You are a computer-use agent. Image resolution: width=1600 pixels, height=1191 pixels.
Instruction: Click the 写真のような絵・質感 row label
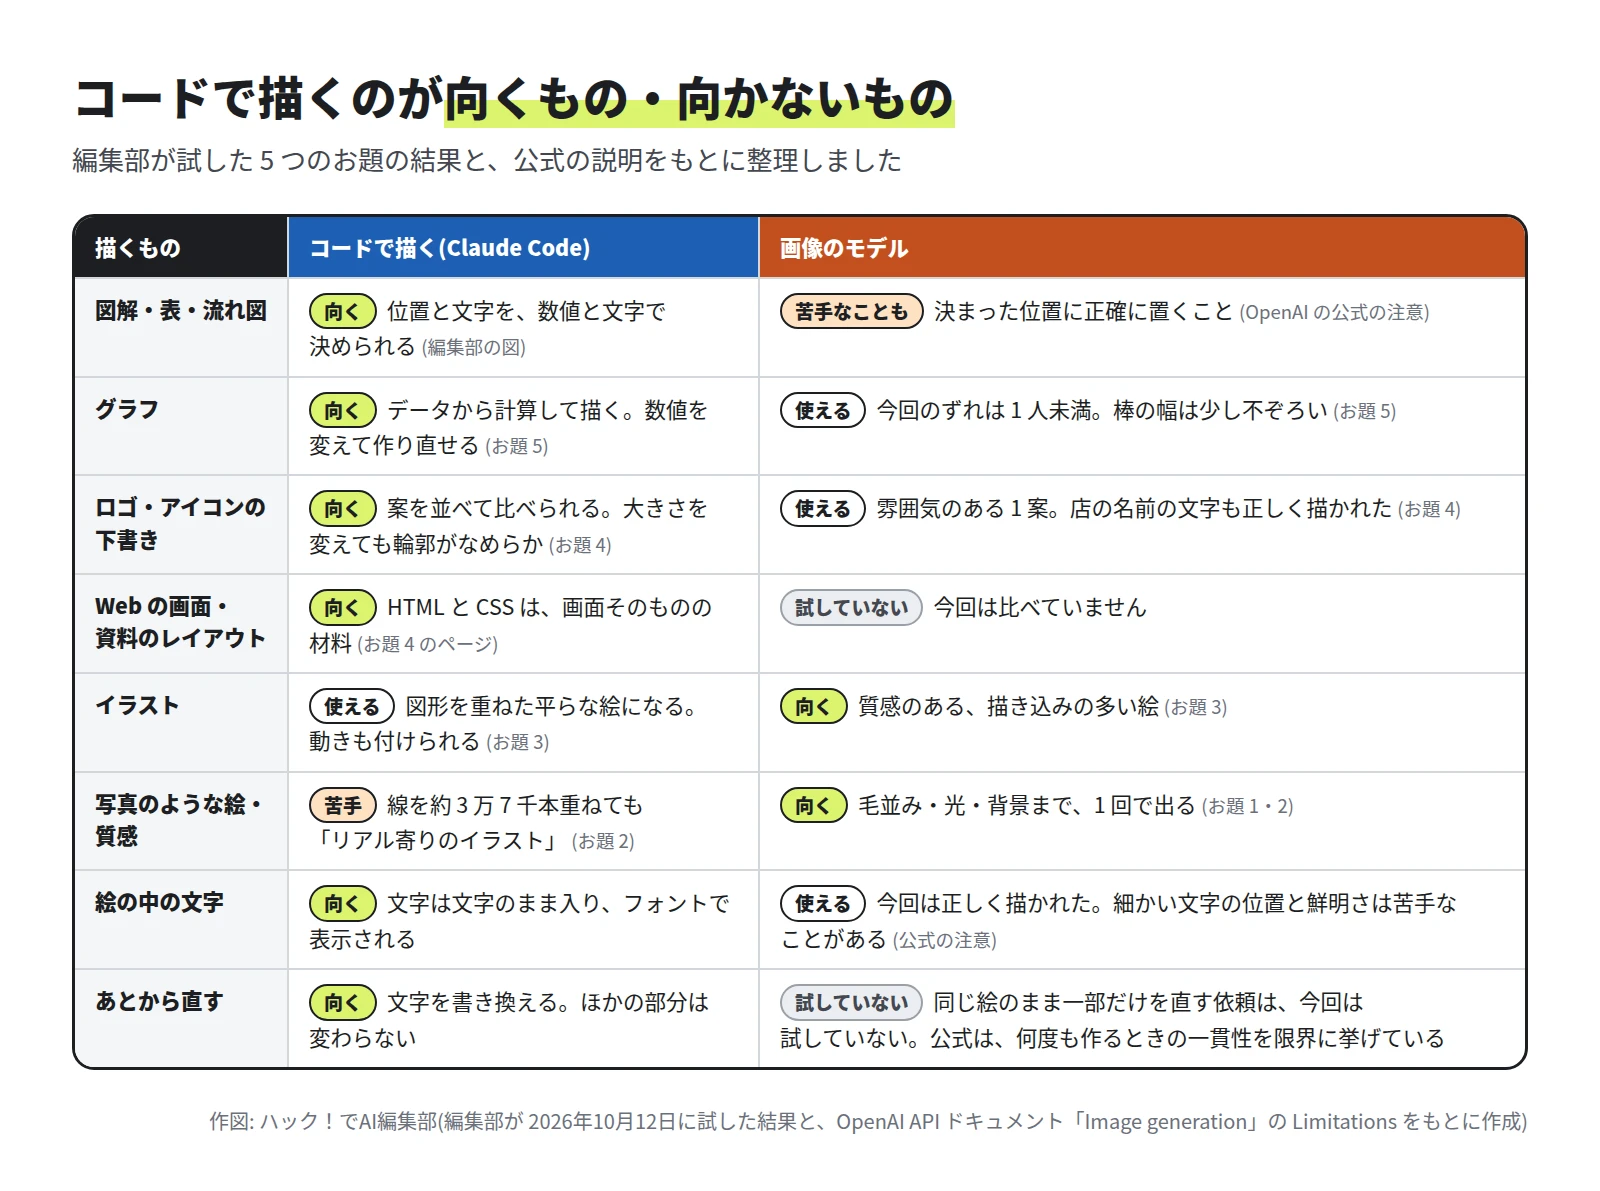[179, 820]
